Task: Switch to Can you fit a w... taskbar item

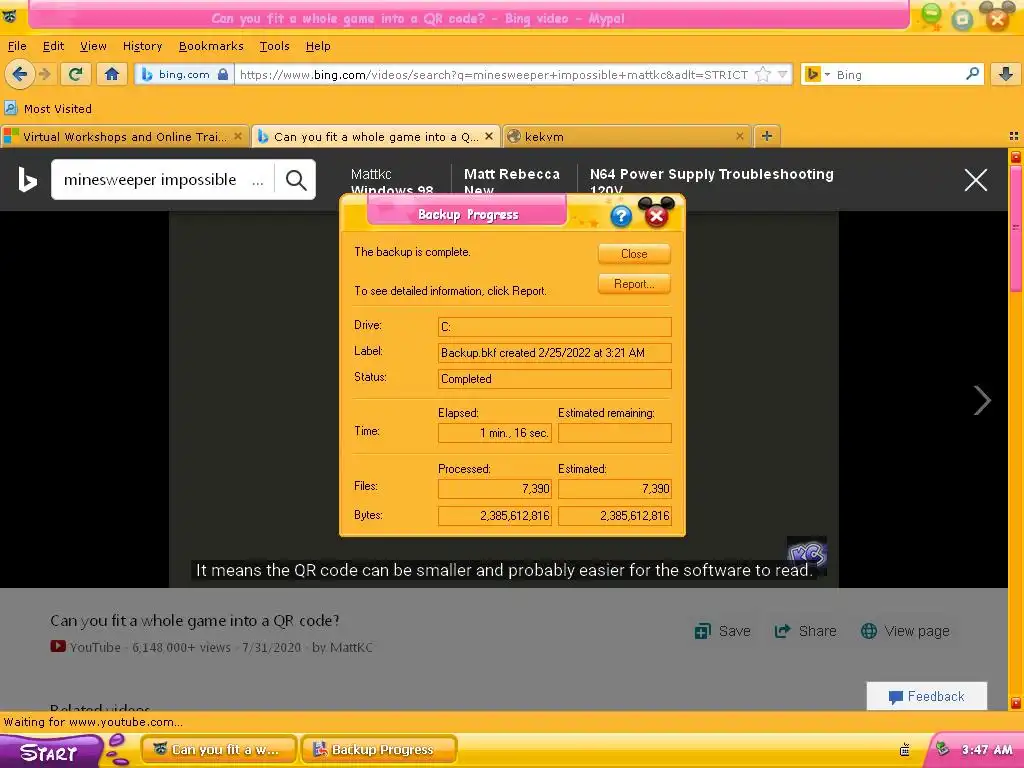Action: [x=219, y=750]
